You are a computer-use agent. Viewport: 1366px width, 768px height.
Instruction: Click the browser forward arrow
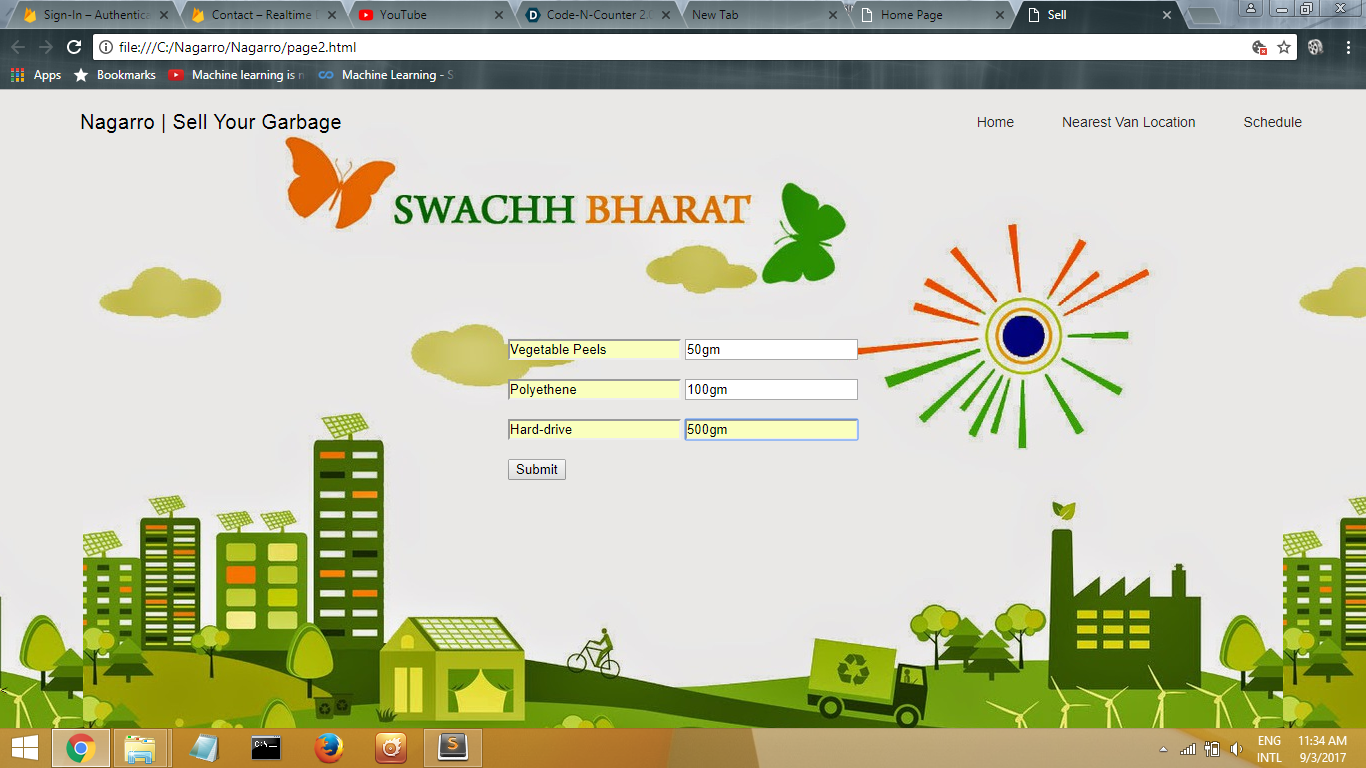[45, 47]
